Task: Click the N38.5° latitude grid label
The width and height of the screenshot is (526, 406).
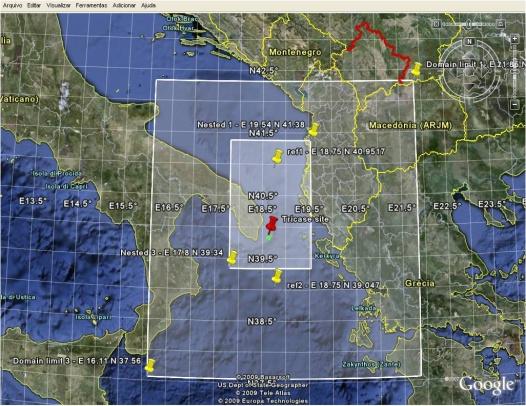Action: [262, 321]
